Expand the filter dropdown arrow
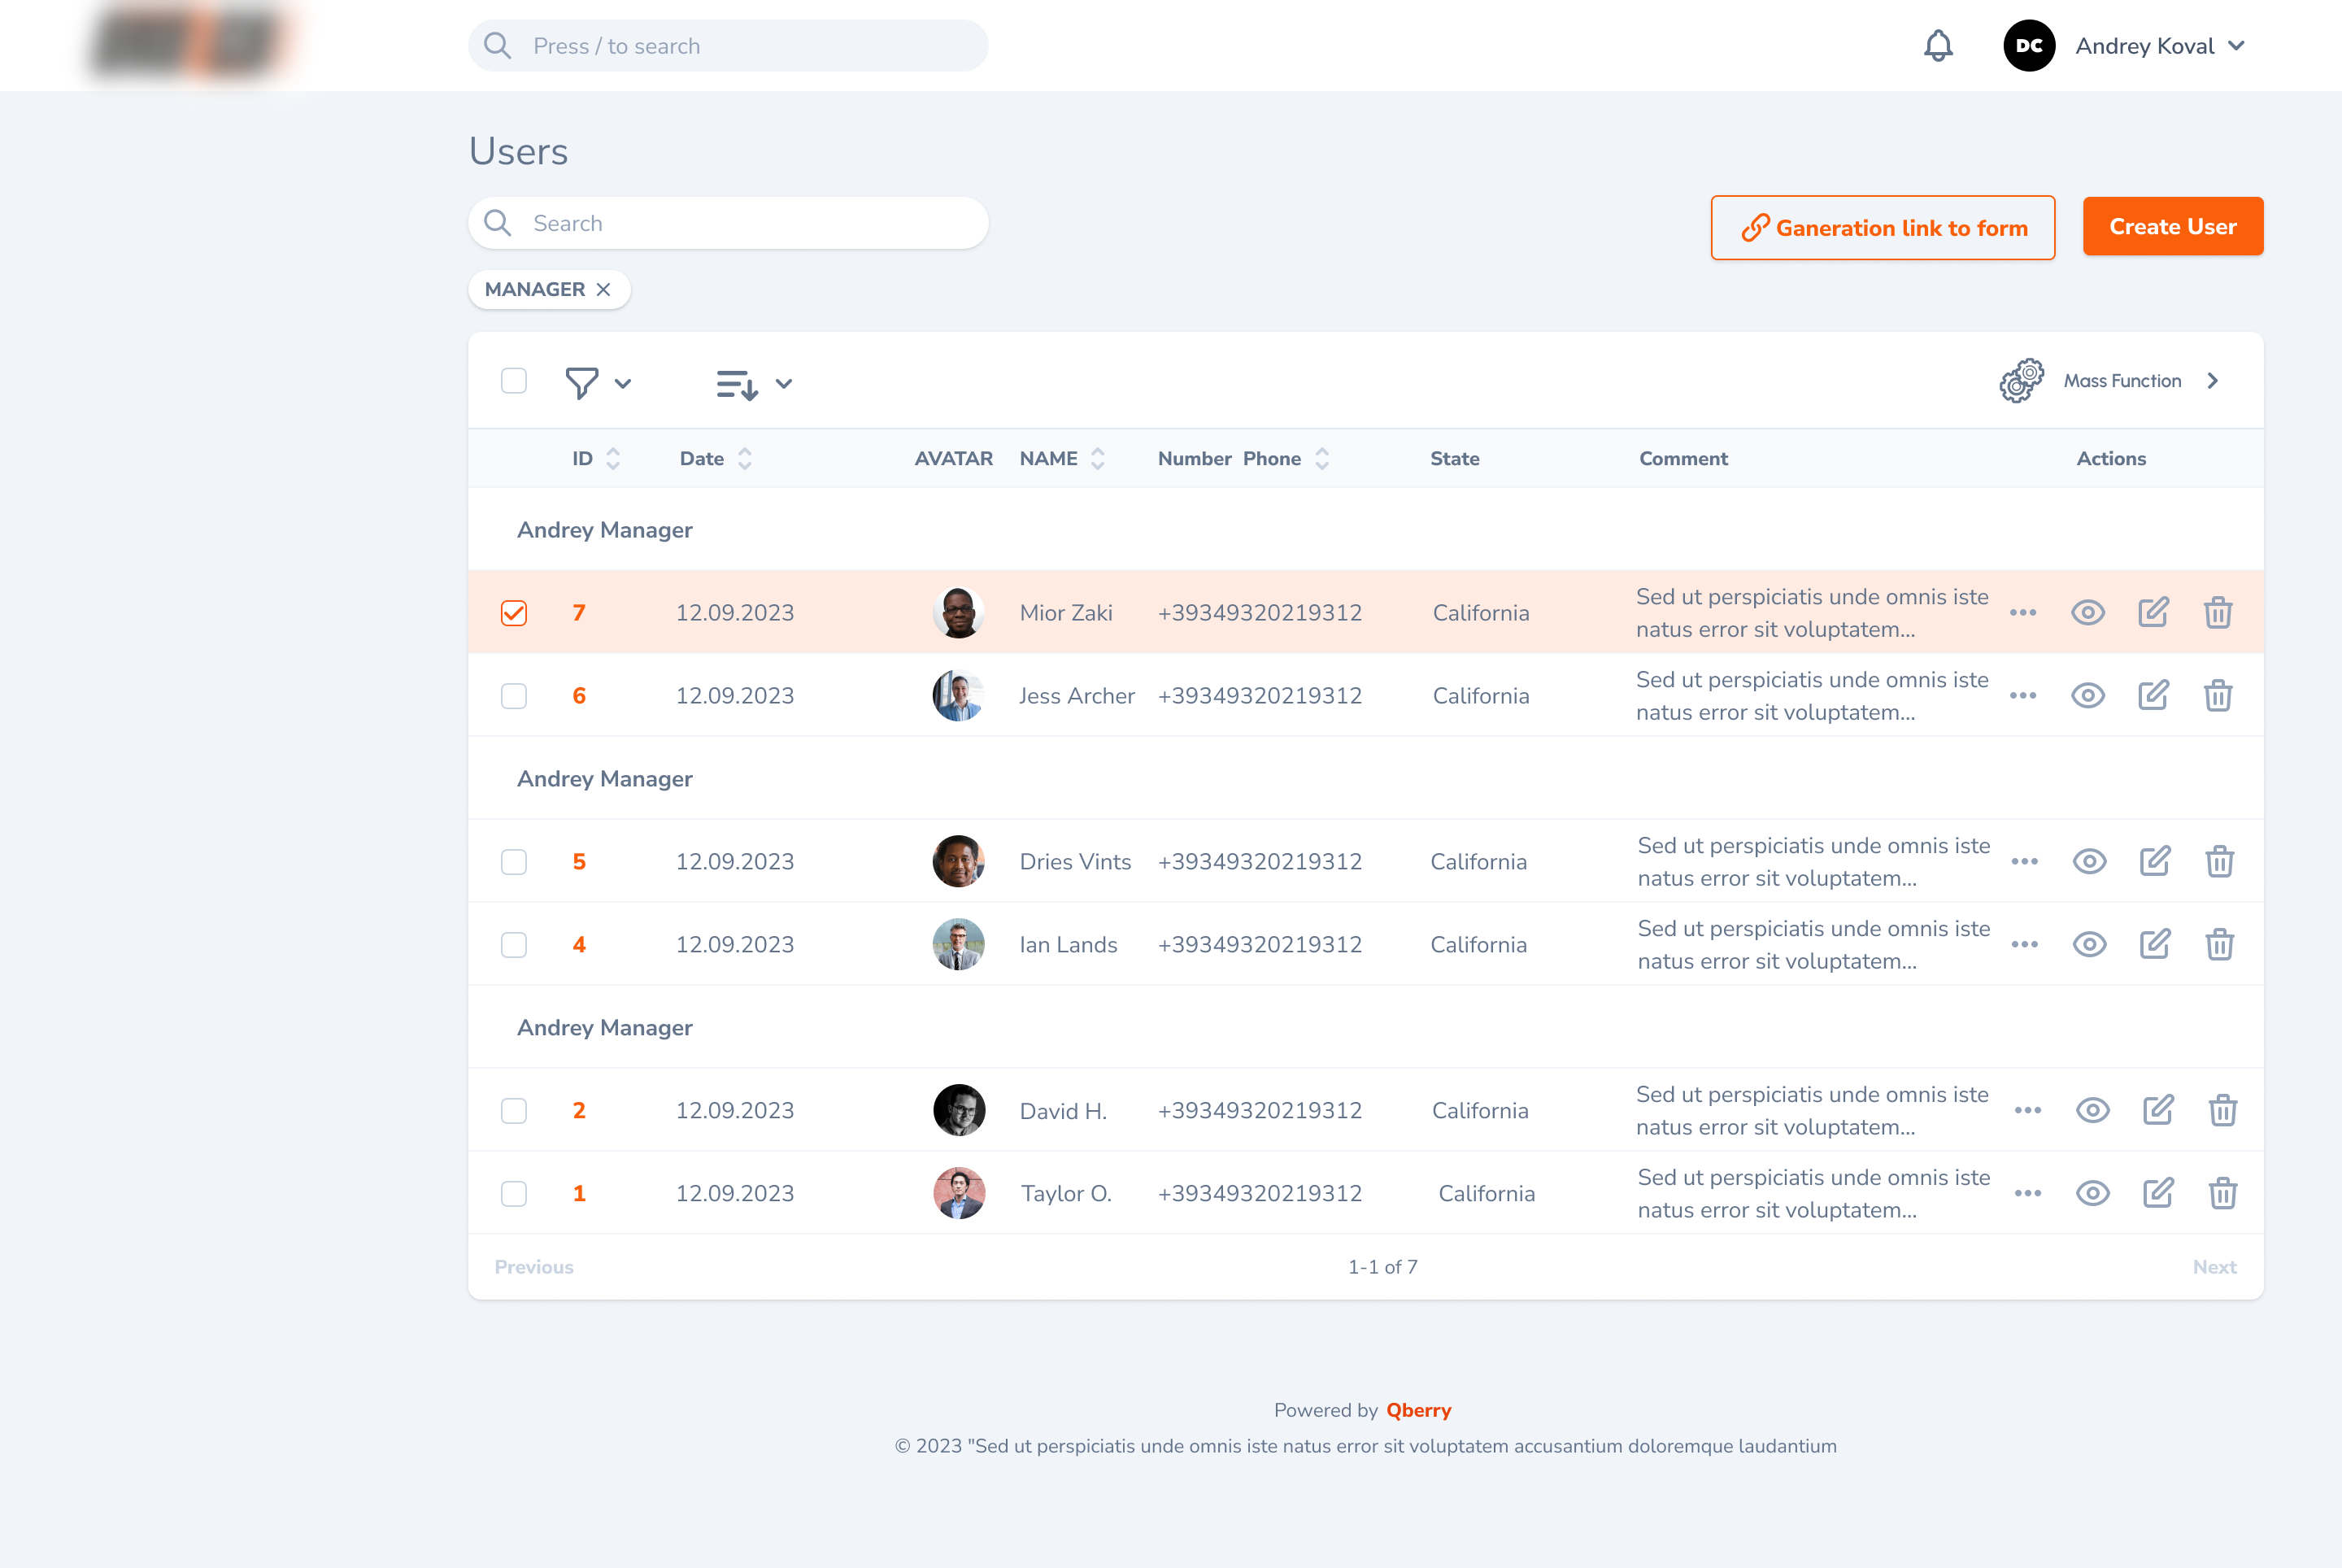 621,381
